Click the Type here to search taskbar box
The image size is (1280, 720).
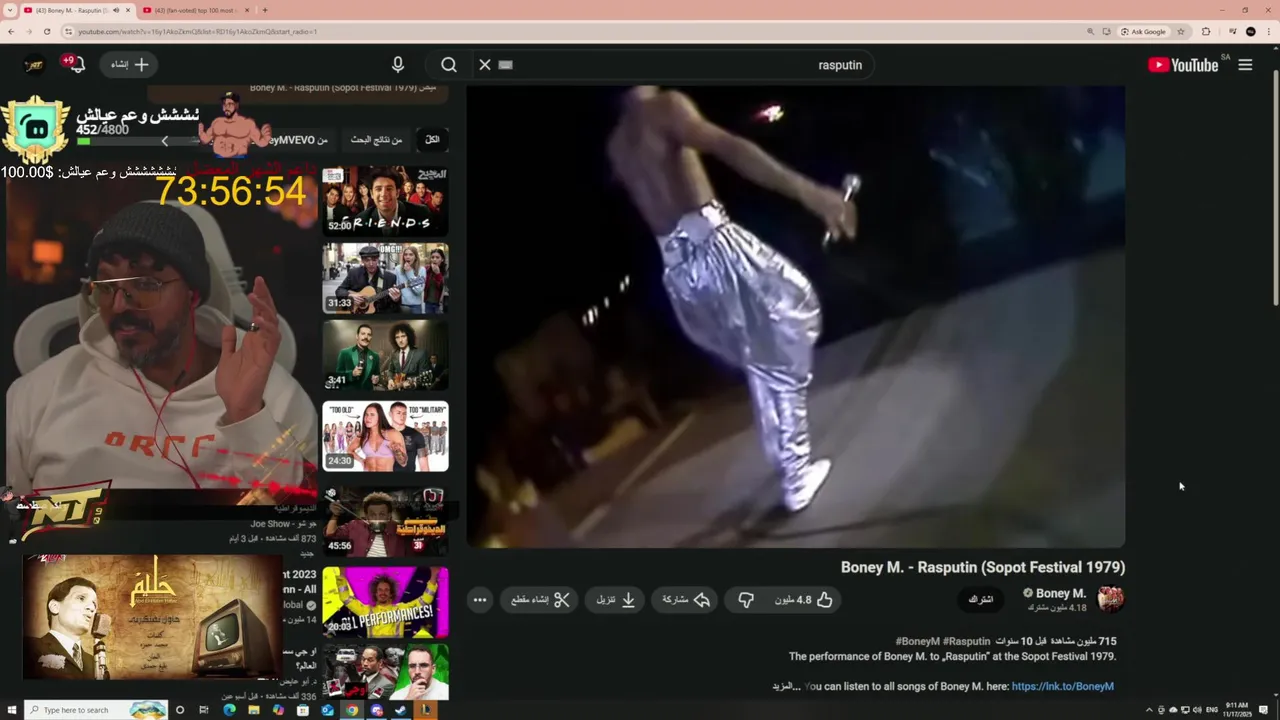[95, 710]
